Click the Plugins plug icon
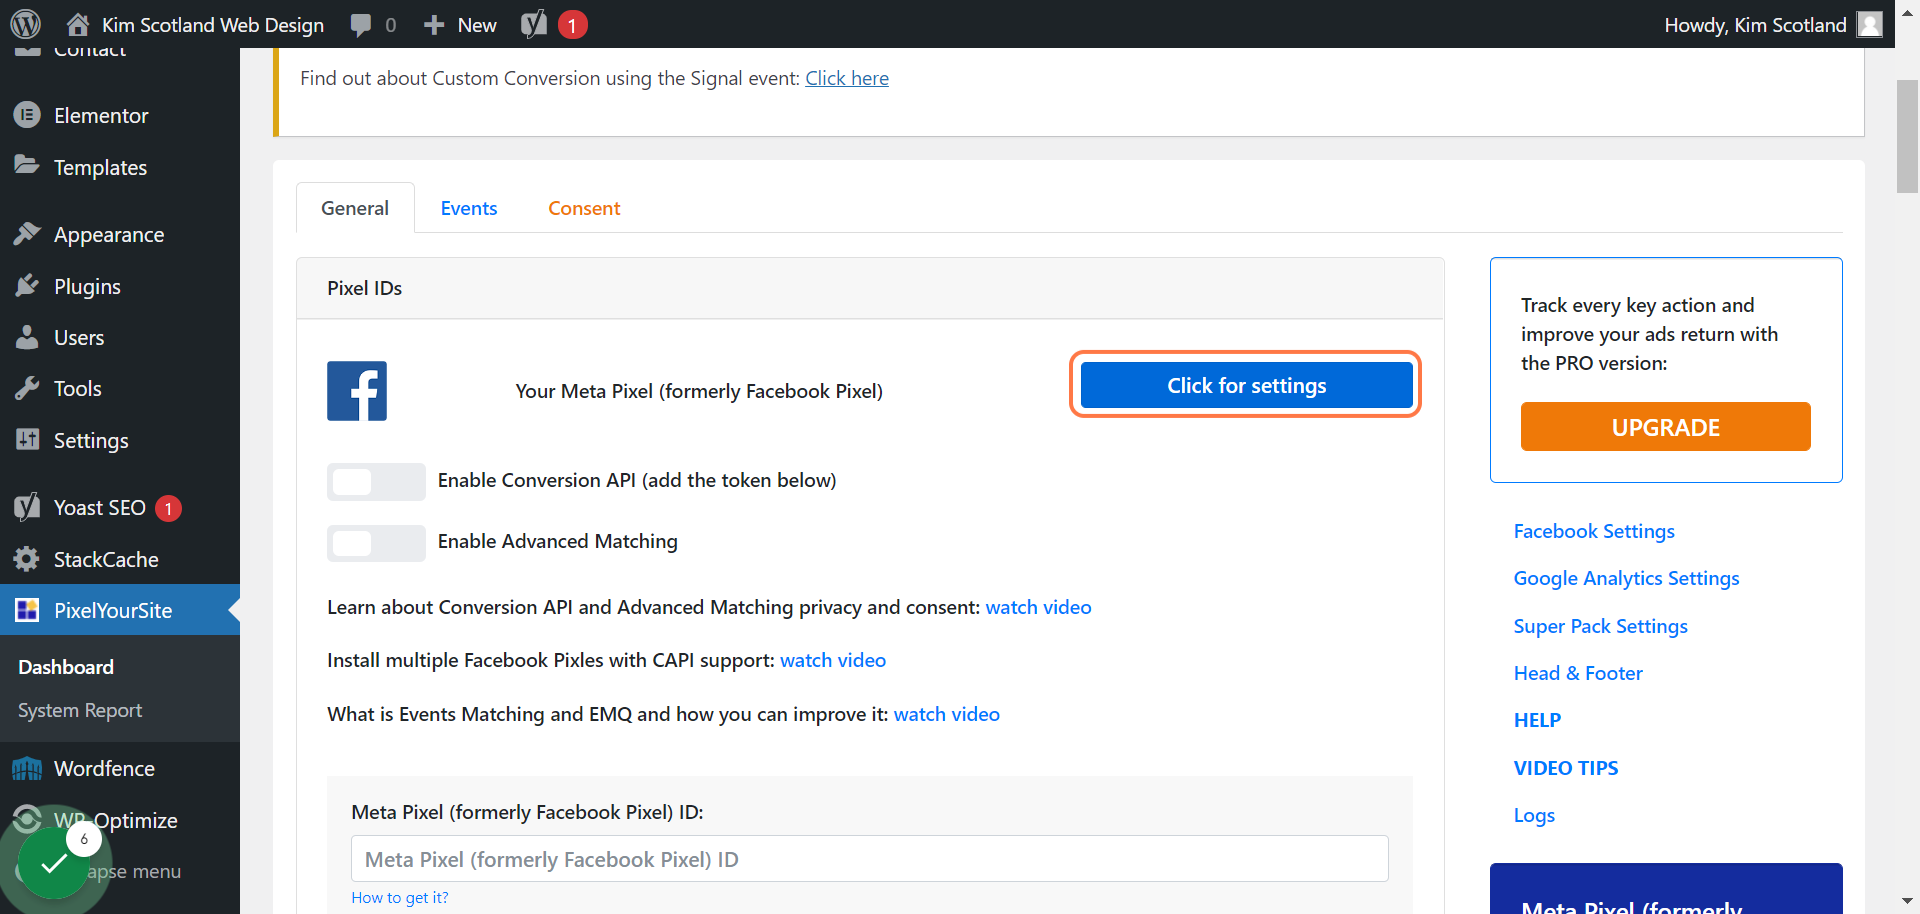The height and width of the screenshot is (914, 1920). (27, 286)
